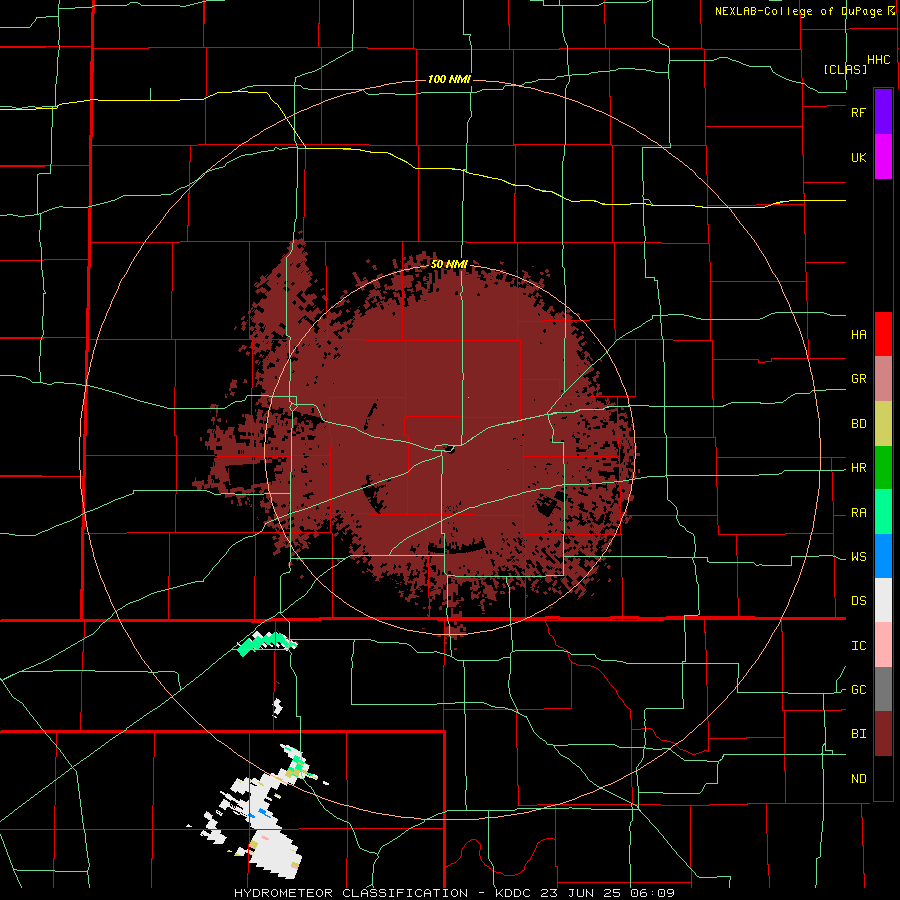Click the GR legend label

click(858, 379)
